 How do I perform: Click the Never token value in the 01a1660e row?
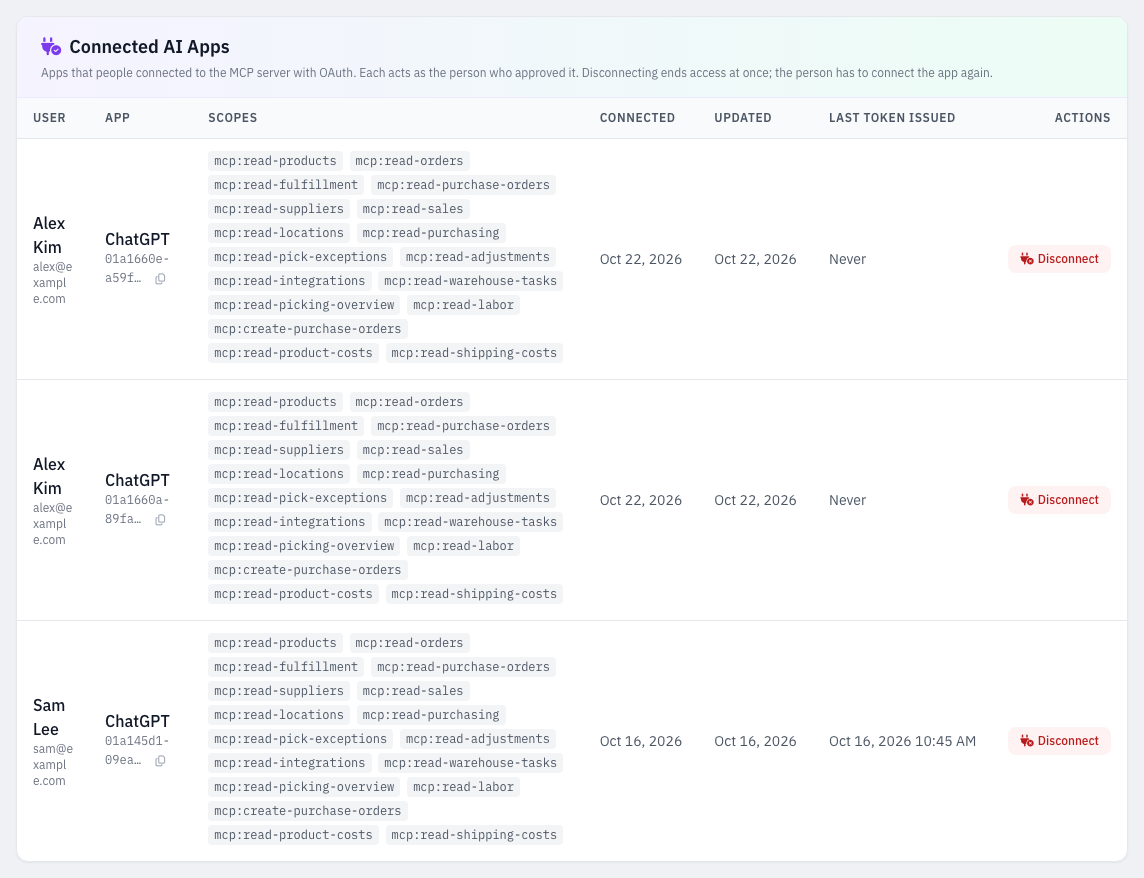click(847, 259)
